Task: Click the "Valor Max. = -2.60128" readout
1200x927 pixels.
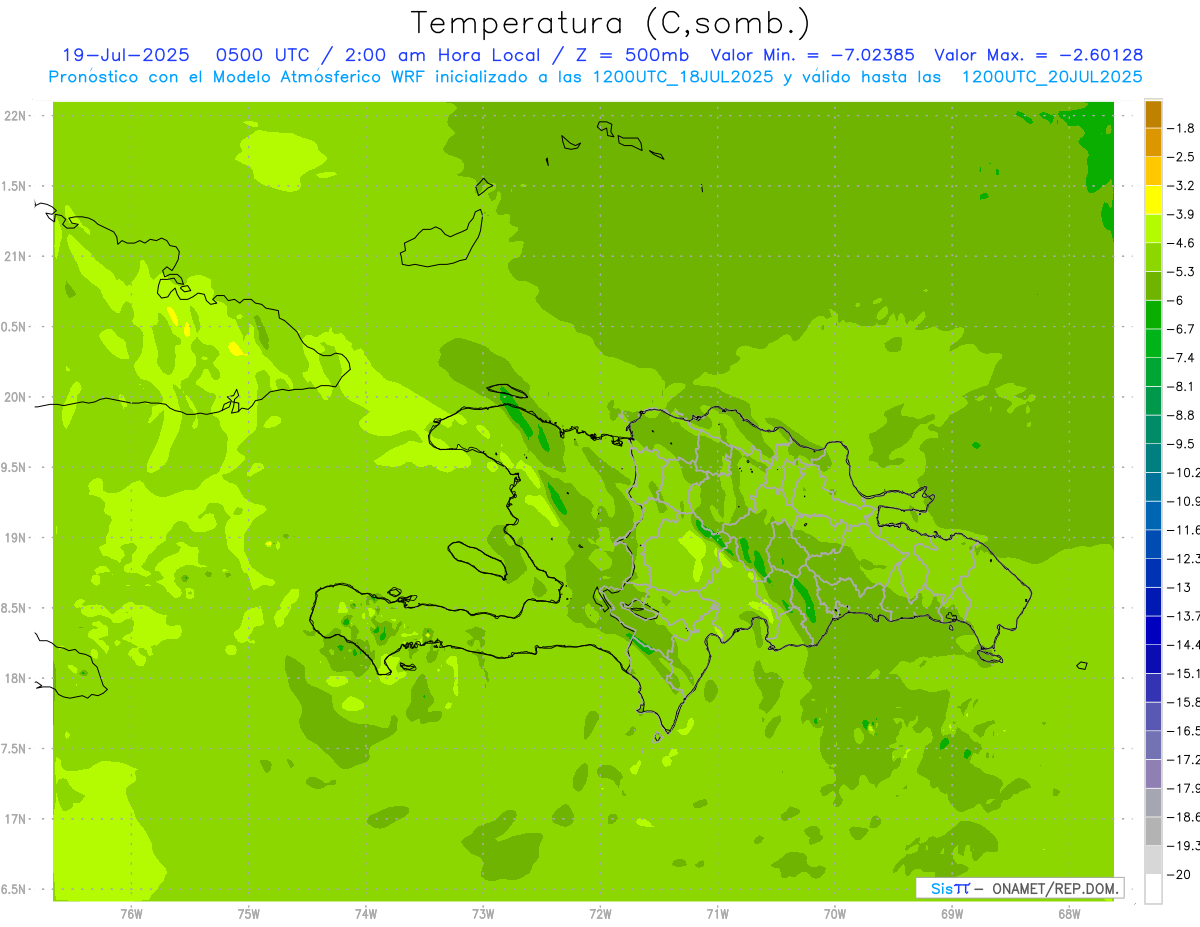Action: click(x=1039, y=55)
